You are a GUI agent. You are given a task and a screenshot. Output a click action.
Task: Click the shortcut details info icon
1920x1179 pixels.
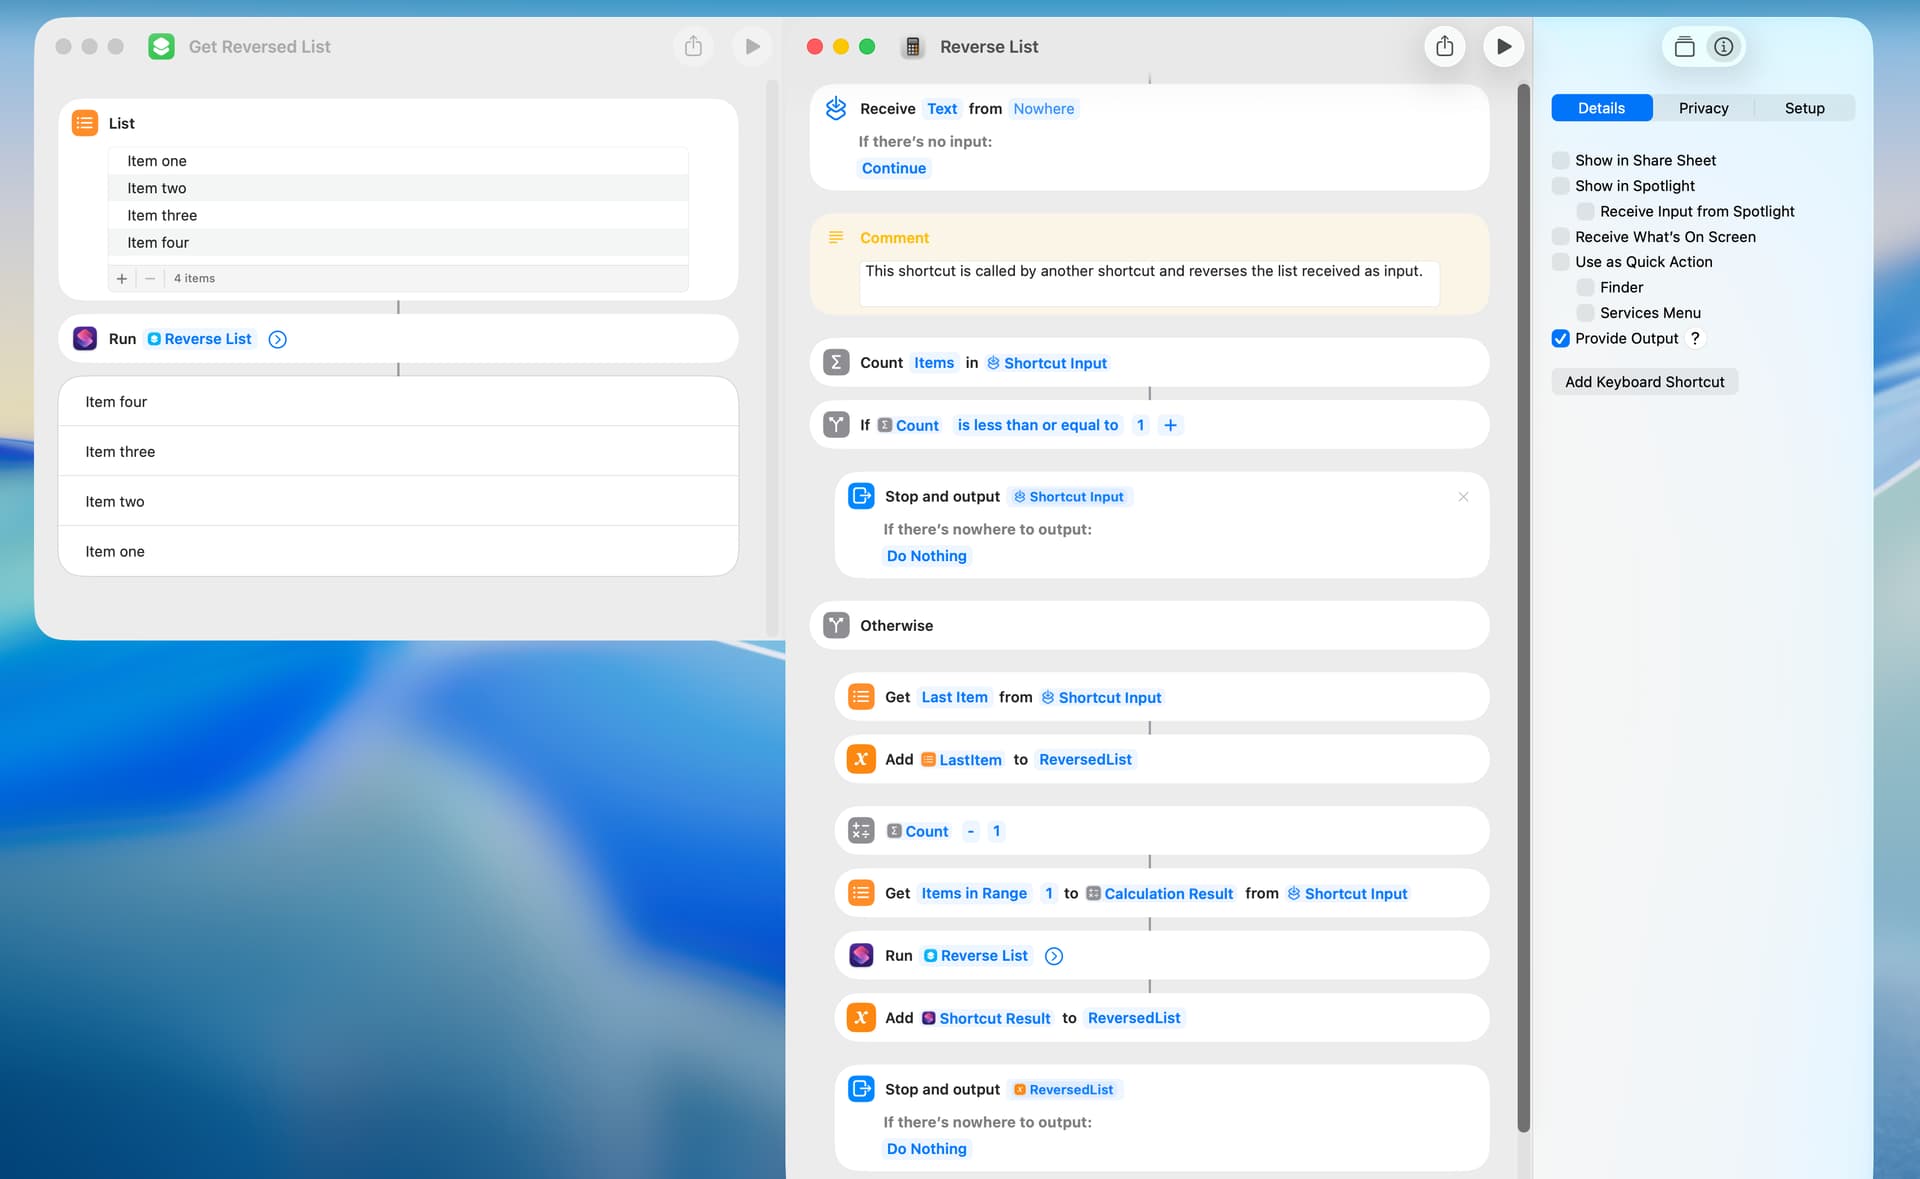(1723, 47)
